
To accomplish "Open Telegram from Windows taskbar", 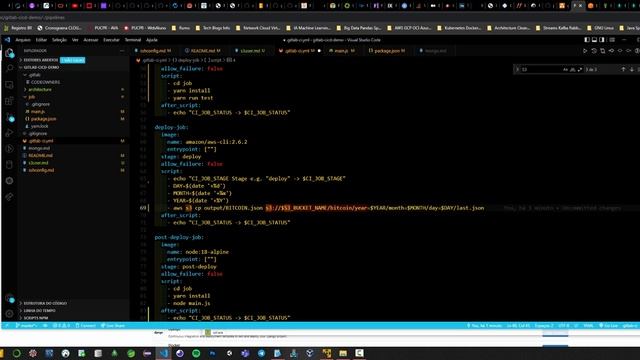I will (261, 353).
